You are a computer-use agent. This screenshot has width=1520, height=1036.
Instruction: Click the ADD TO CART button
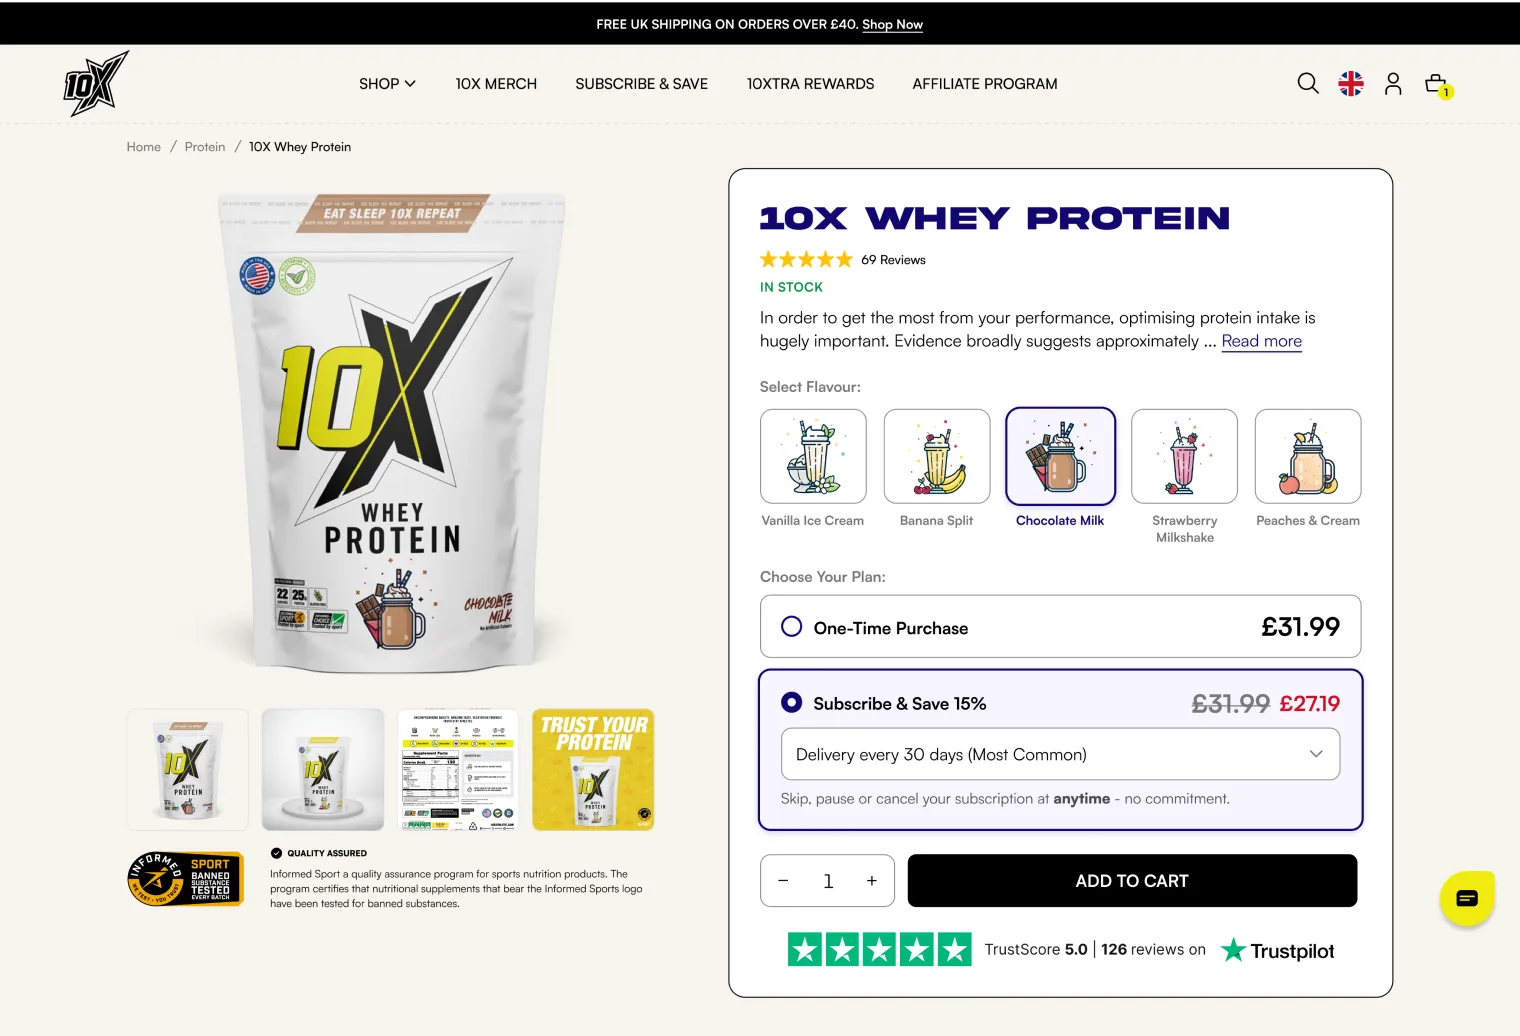(x=1132, y=881)
